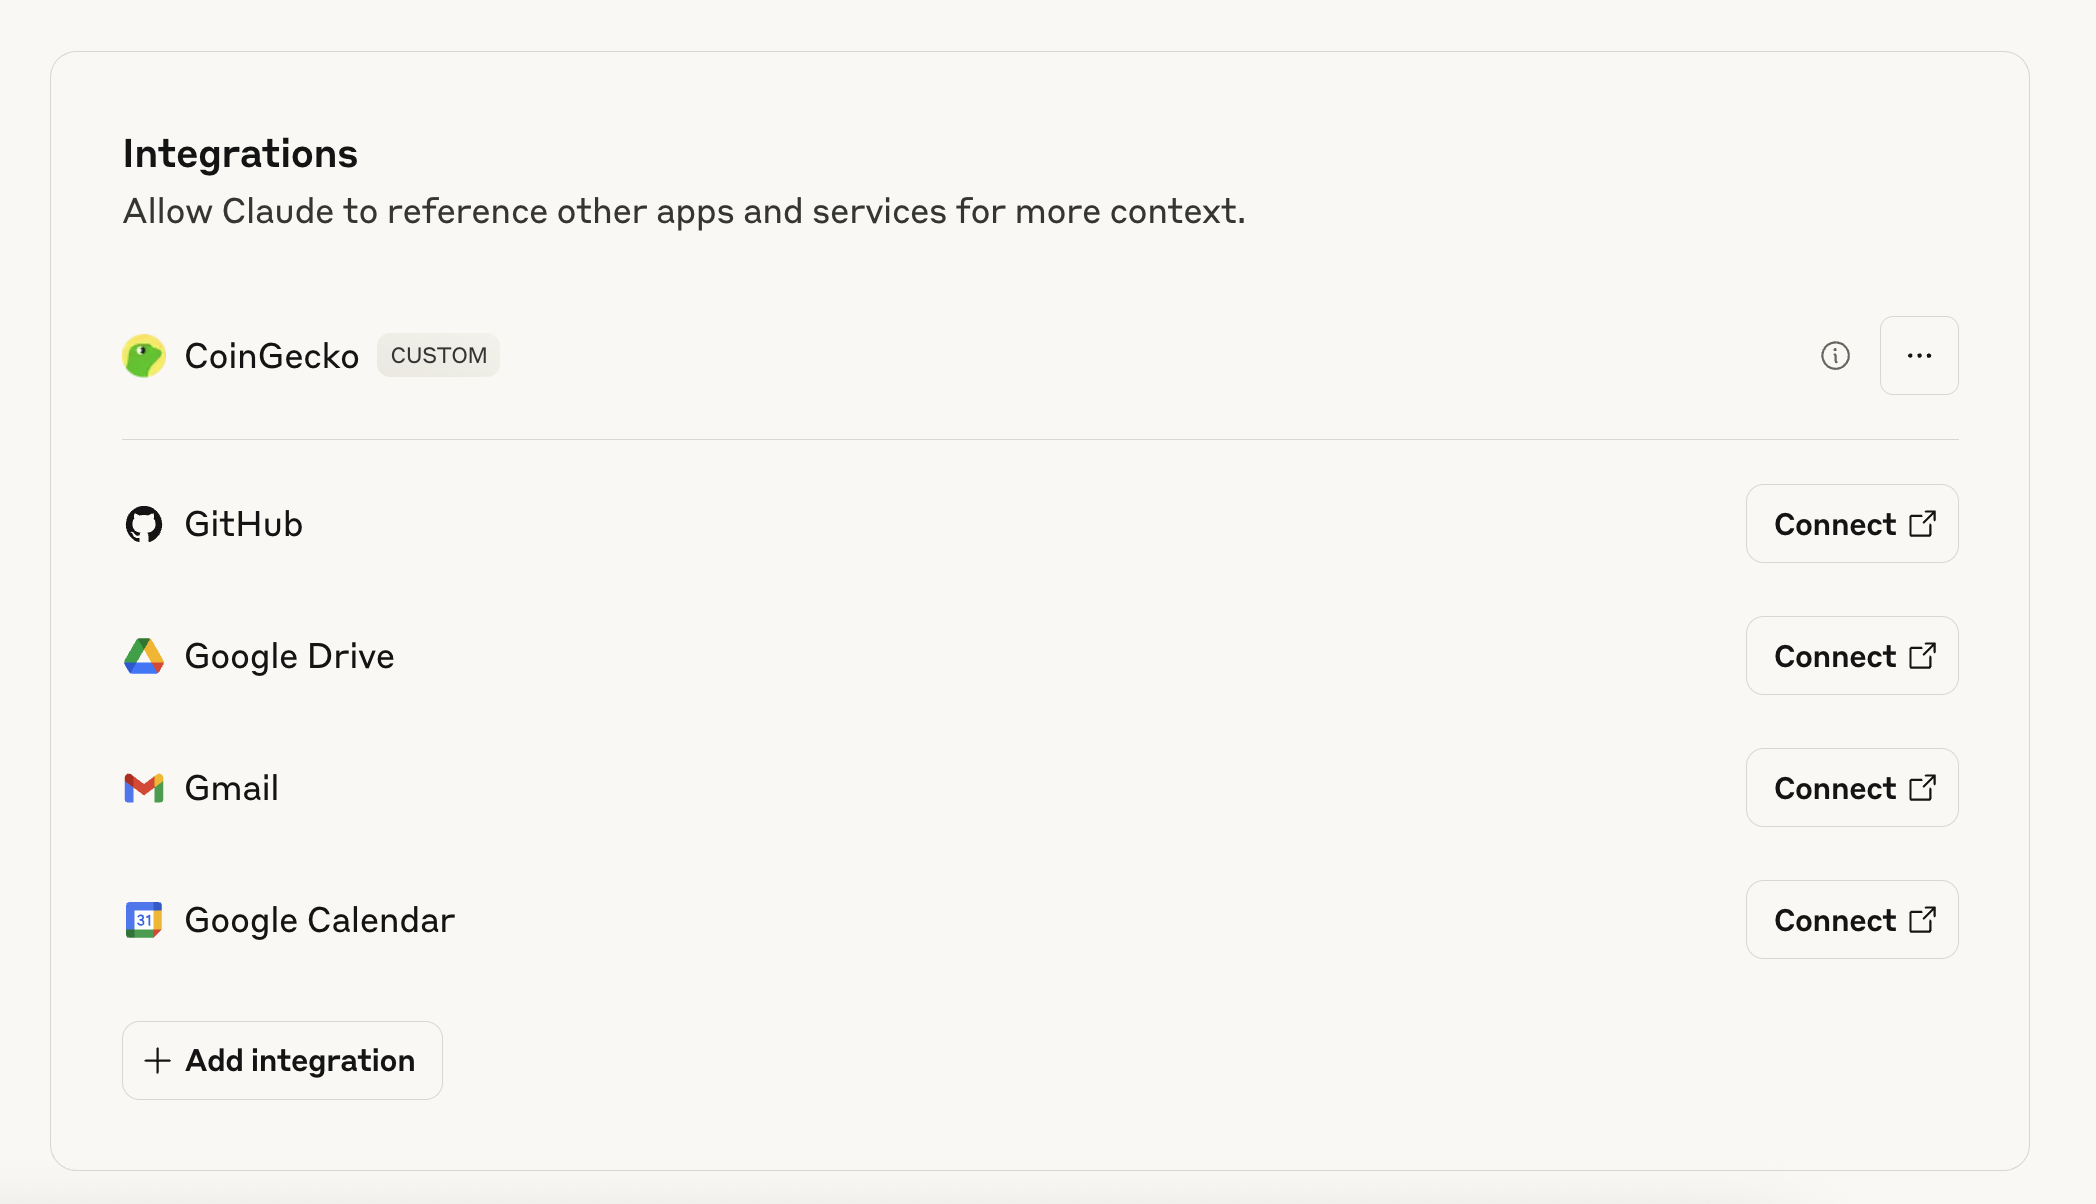This screenshot has height=1204, width=2096.
Task: Select the CoinGecko integration name
Action: [271, 356]
